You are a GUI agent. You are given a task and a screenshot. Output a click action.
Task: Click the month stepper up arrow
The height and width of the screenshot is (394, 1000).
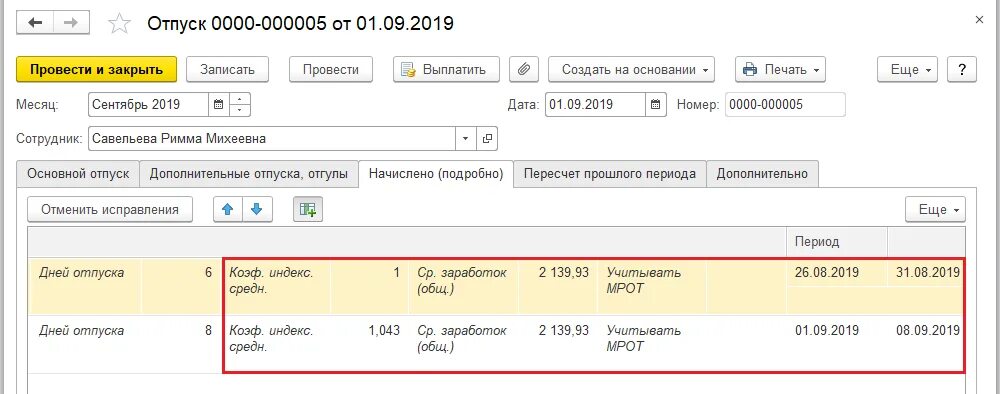240,99
